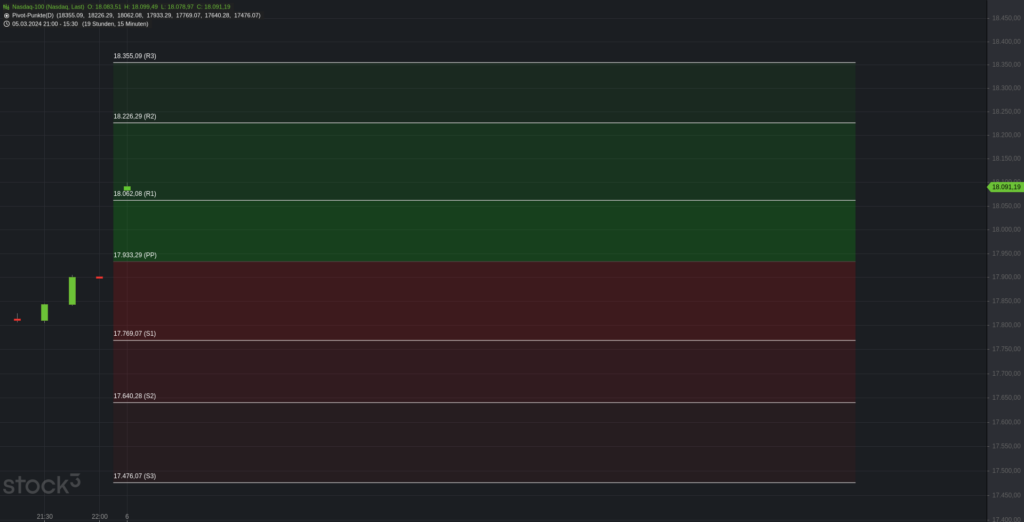
Task: Click the 17.640,28 (S2) support line label
Action: pos(135,396)
